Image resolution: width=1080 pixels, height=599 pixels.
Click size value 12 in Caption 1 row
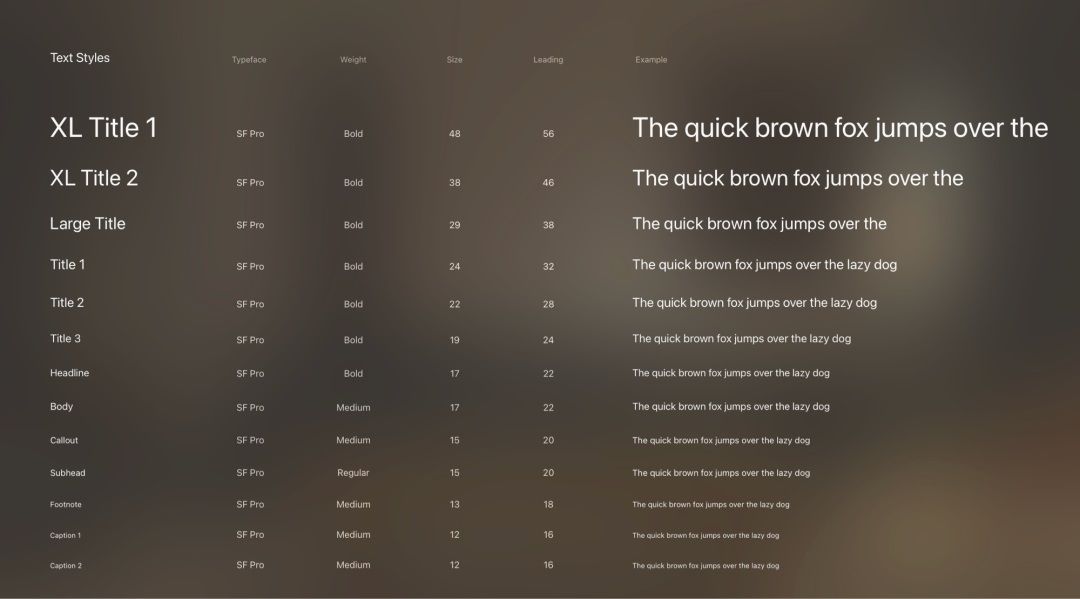[x=455, y=534]
